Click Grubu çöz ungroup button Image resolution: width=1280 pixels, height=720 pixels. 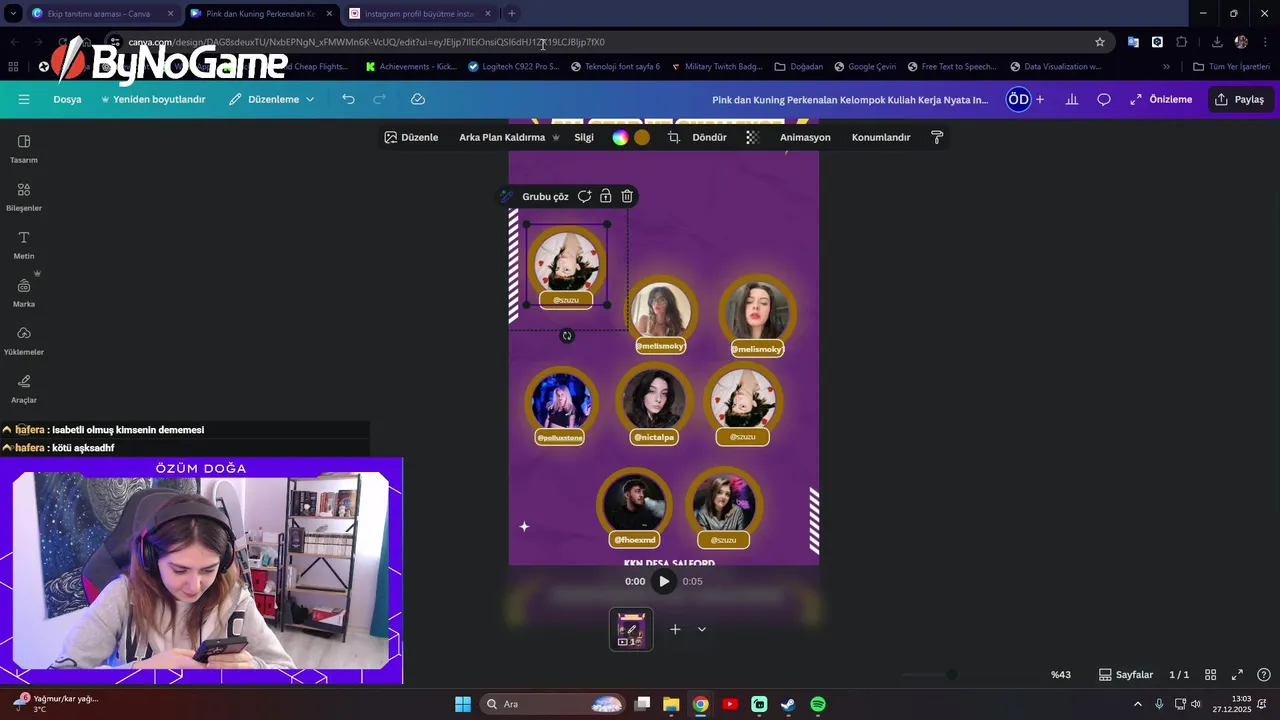point(545,196)
